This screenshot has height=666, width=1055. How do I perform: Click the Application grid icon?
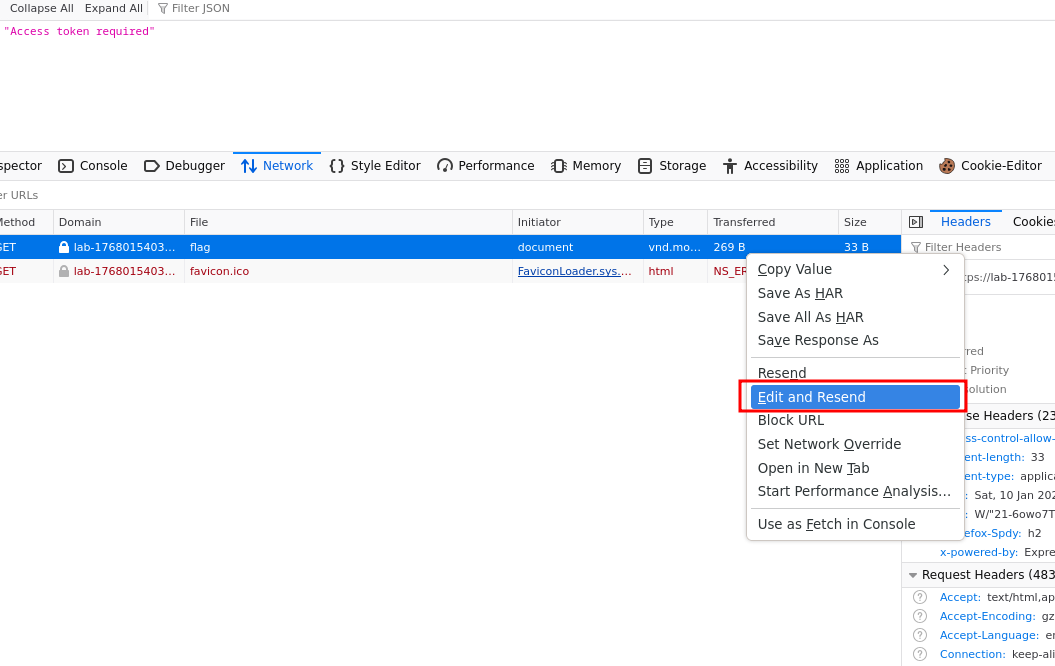(842, 166)
